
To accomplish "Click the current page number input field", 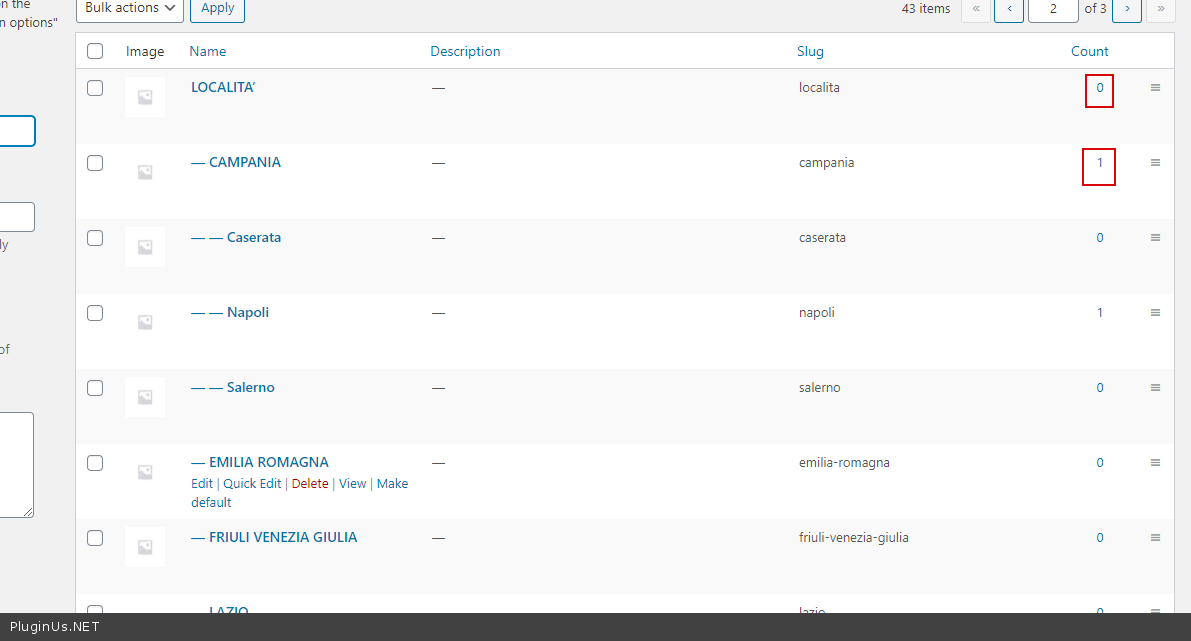I will pos(1053,9).
